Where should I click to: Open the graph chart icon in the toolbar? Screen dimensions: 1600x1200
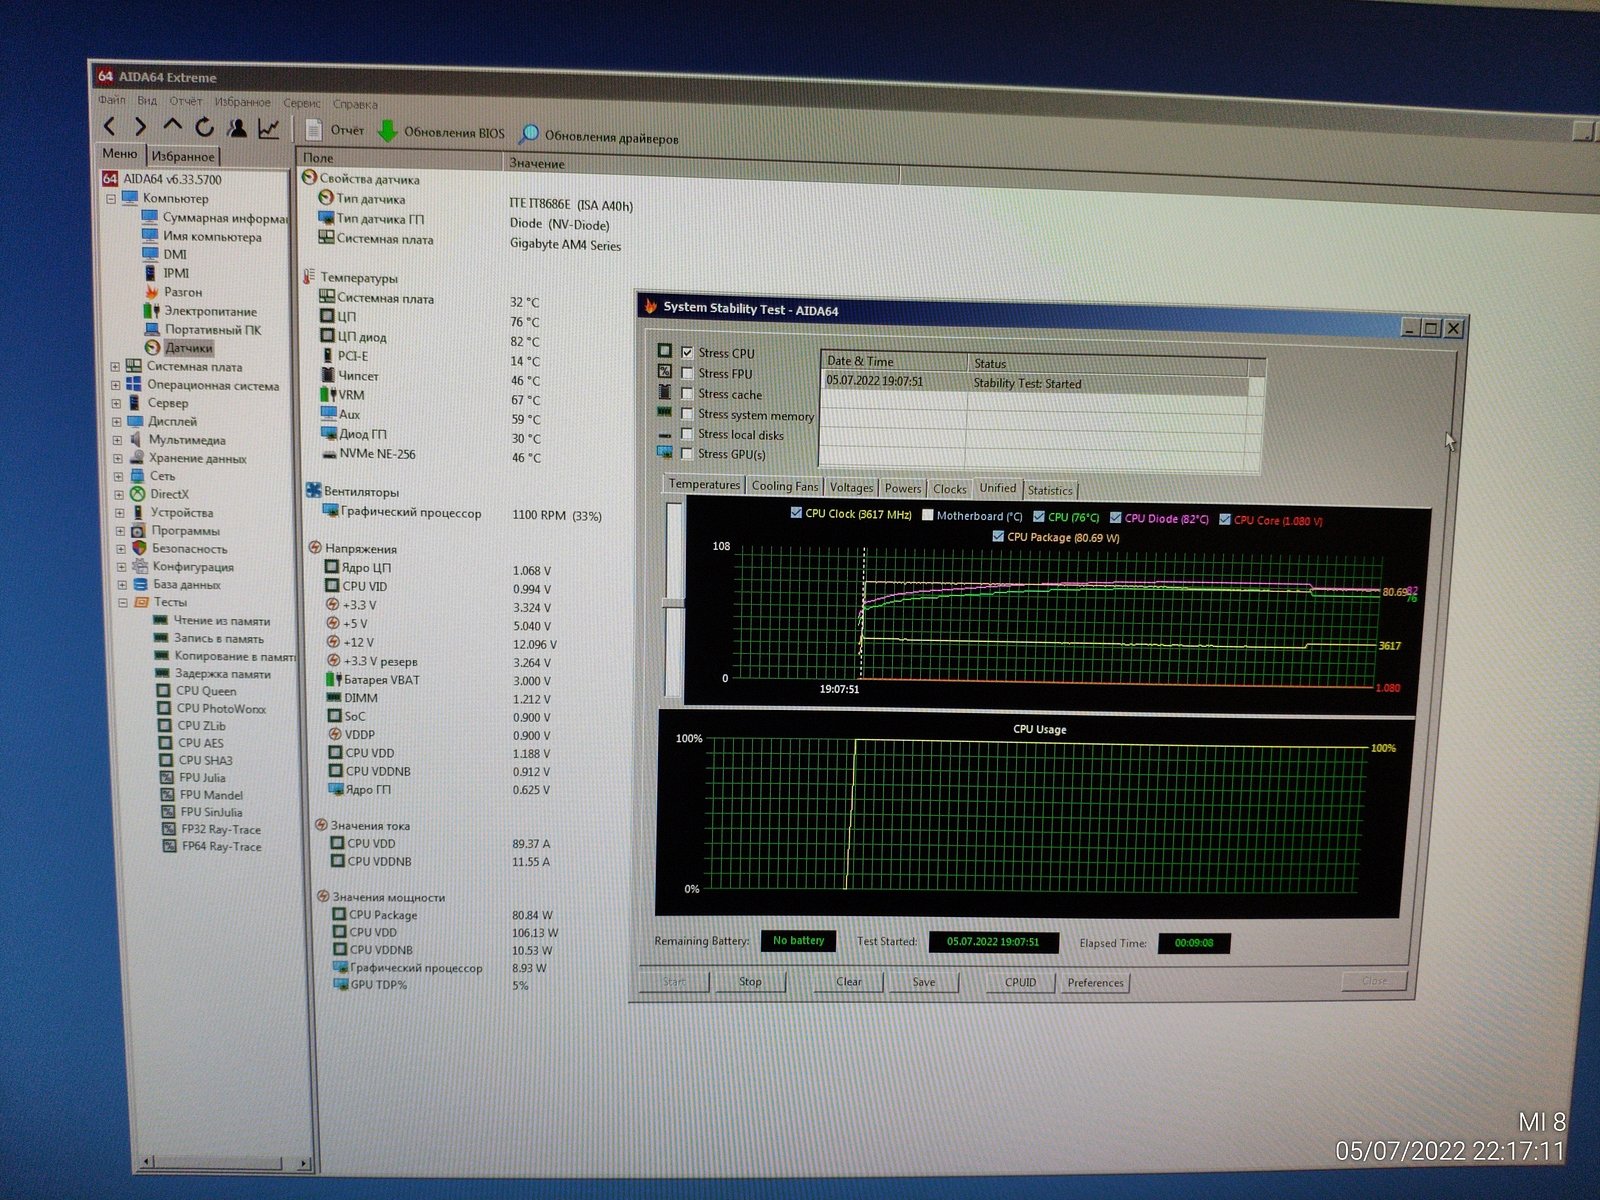point(268,129)
